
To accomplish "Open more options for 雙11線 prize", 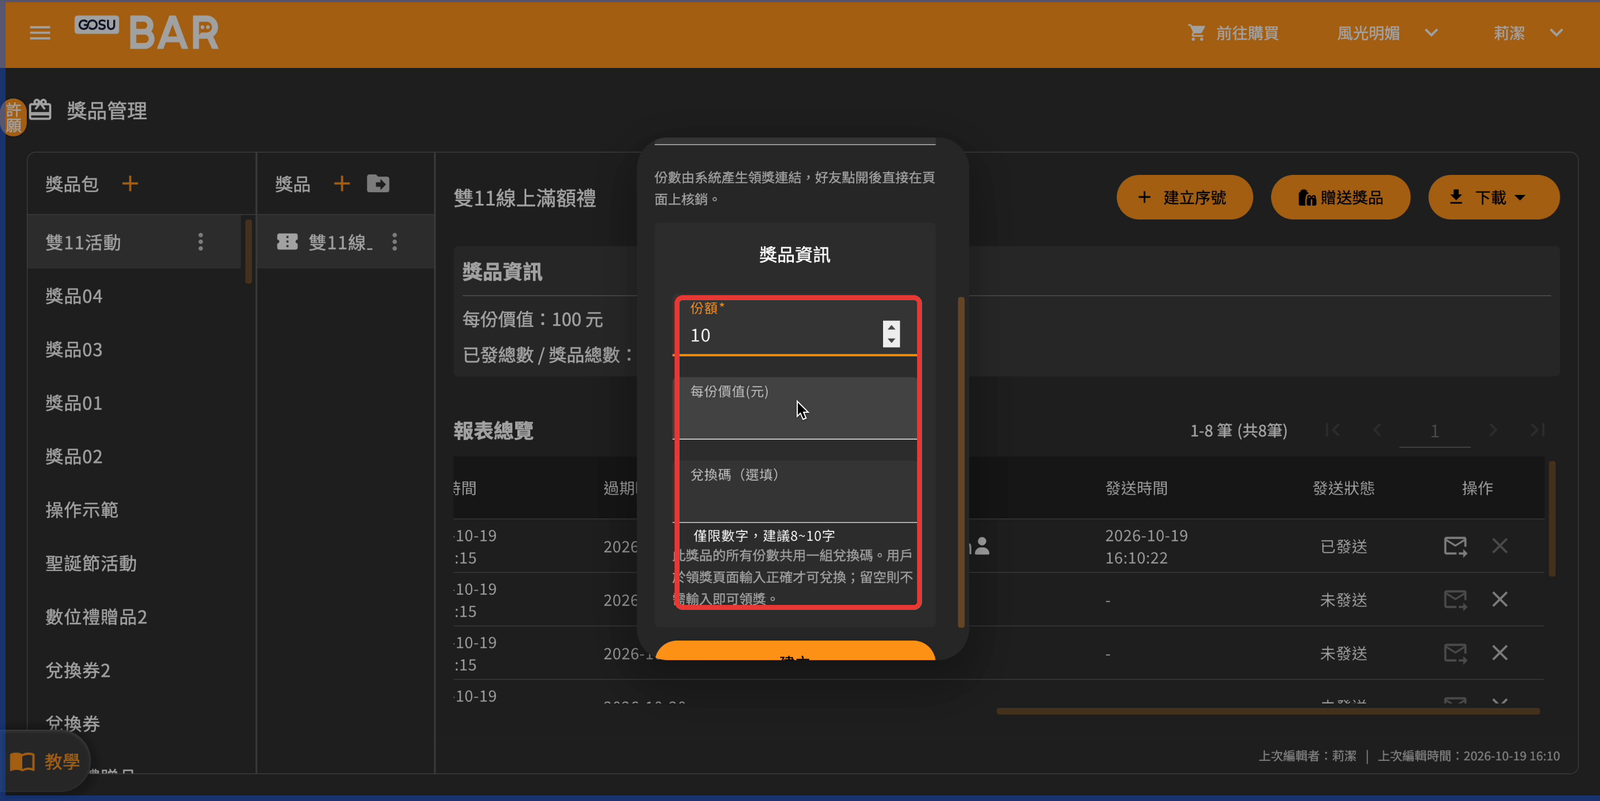I will (x=395, y=242).
